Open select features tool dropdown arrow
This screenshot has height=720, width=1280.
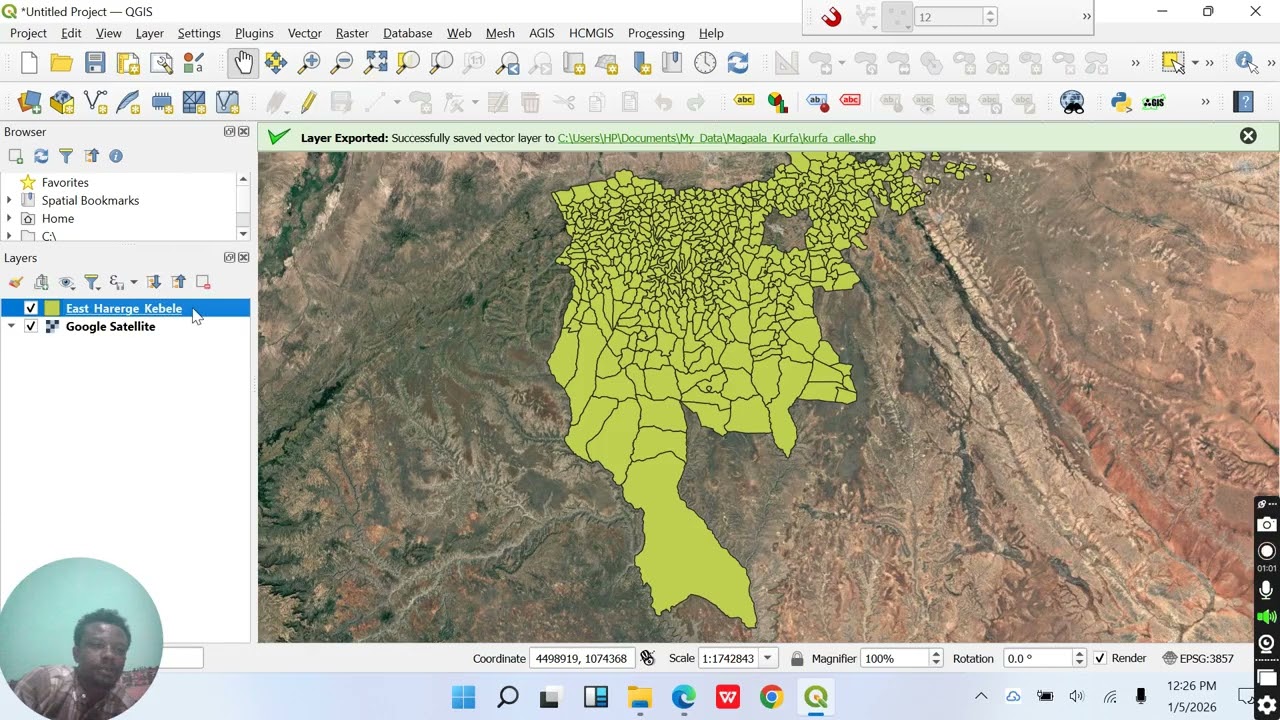1194,63
